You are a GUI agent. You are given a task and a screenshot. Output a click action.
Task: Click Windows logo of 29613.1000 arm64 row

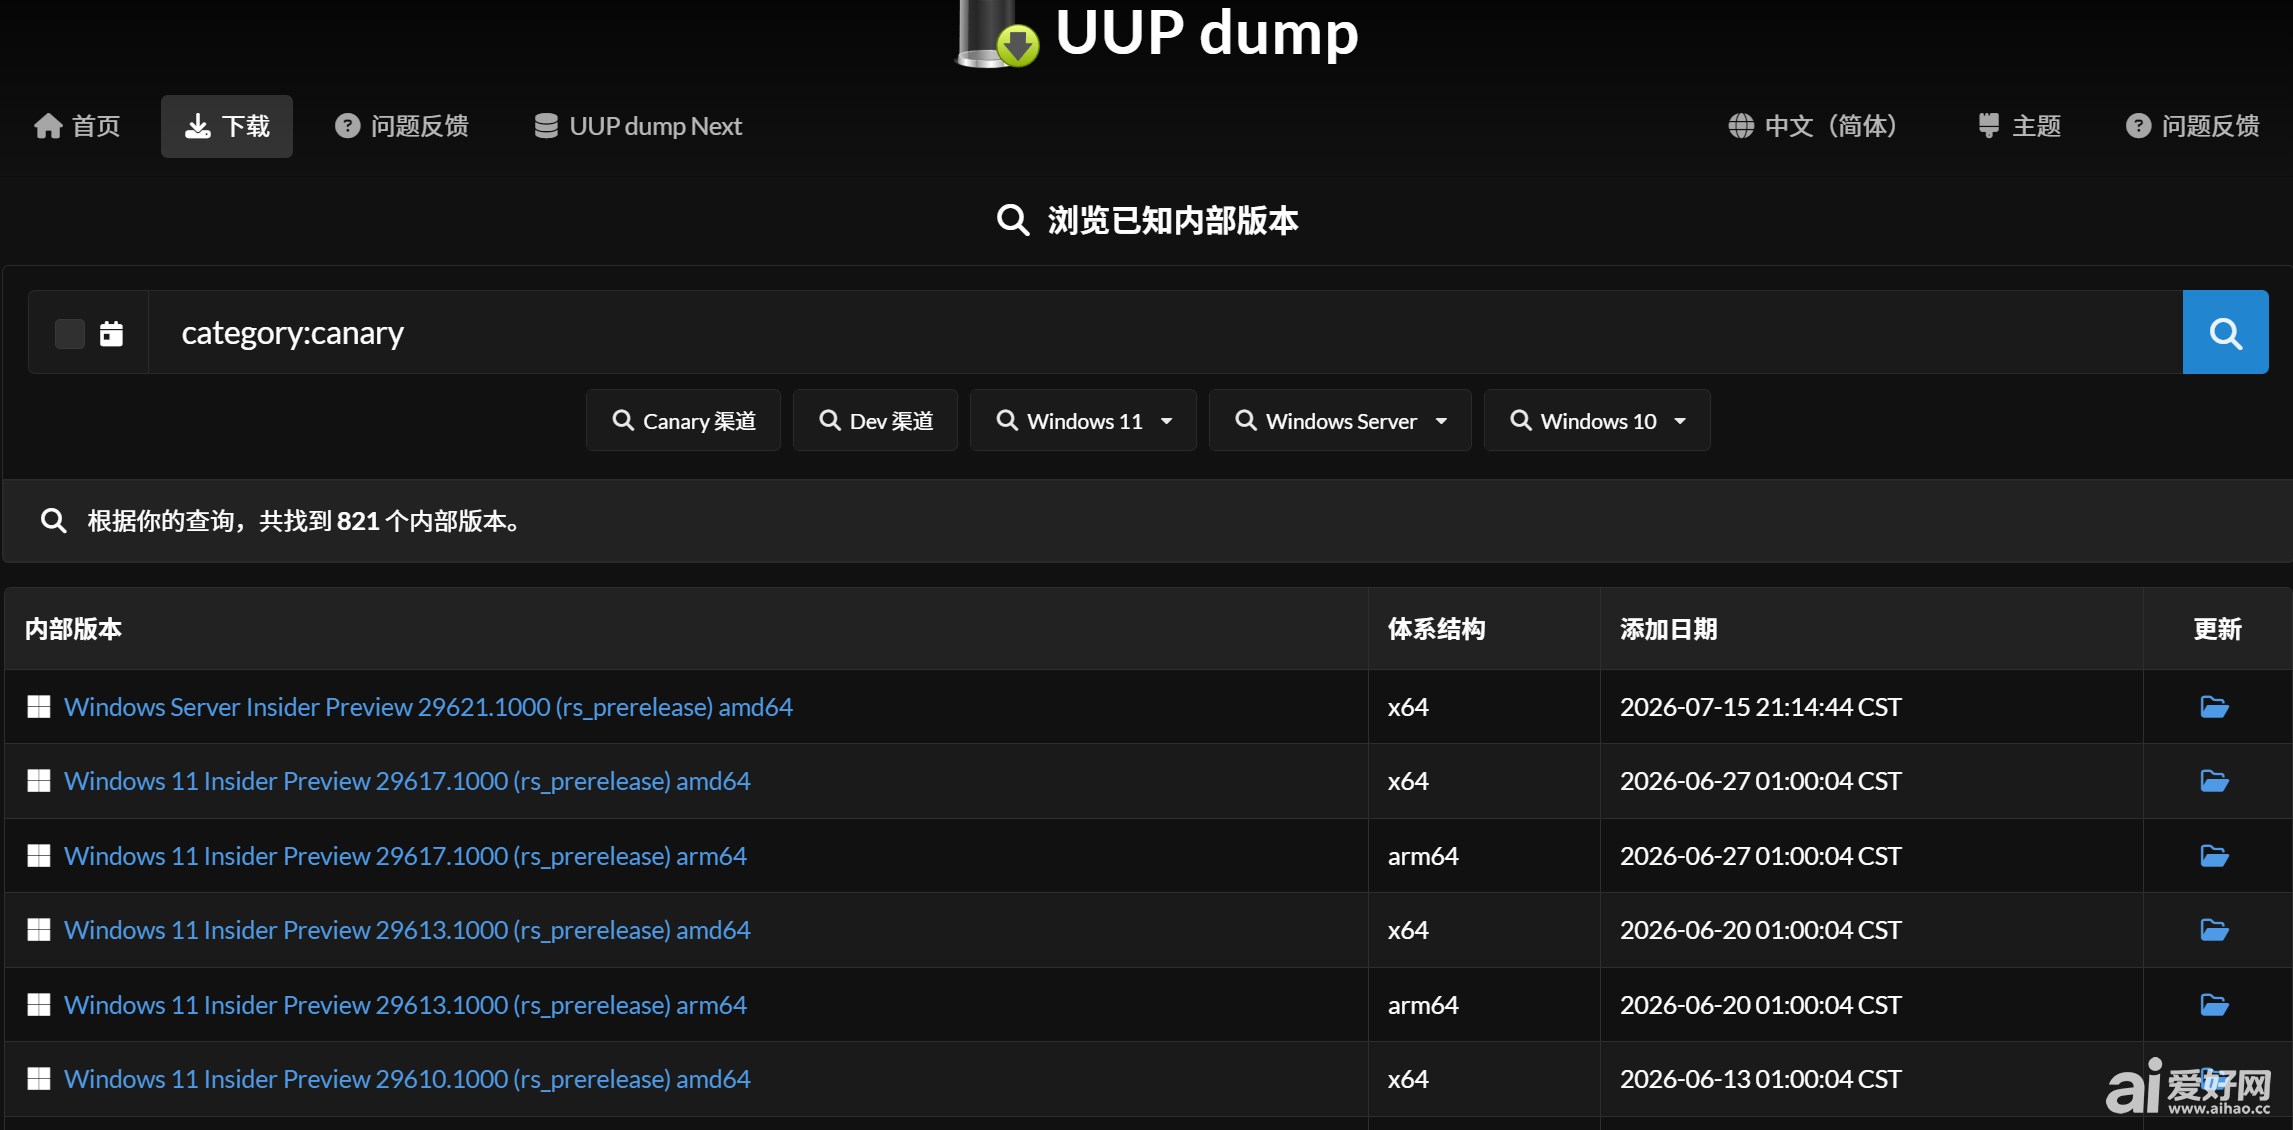[x=39, y=1005]
